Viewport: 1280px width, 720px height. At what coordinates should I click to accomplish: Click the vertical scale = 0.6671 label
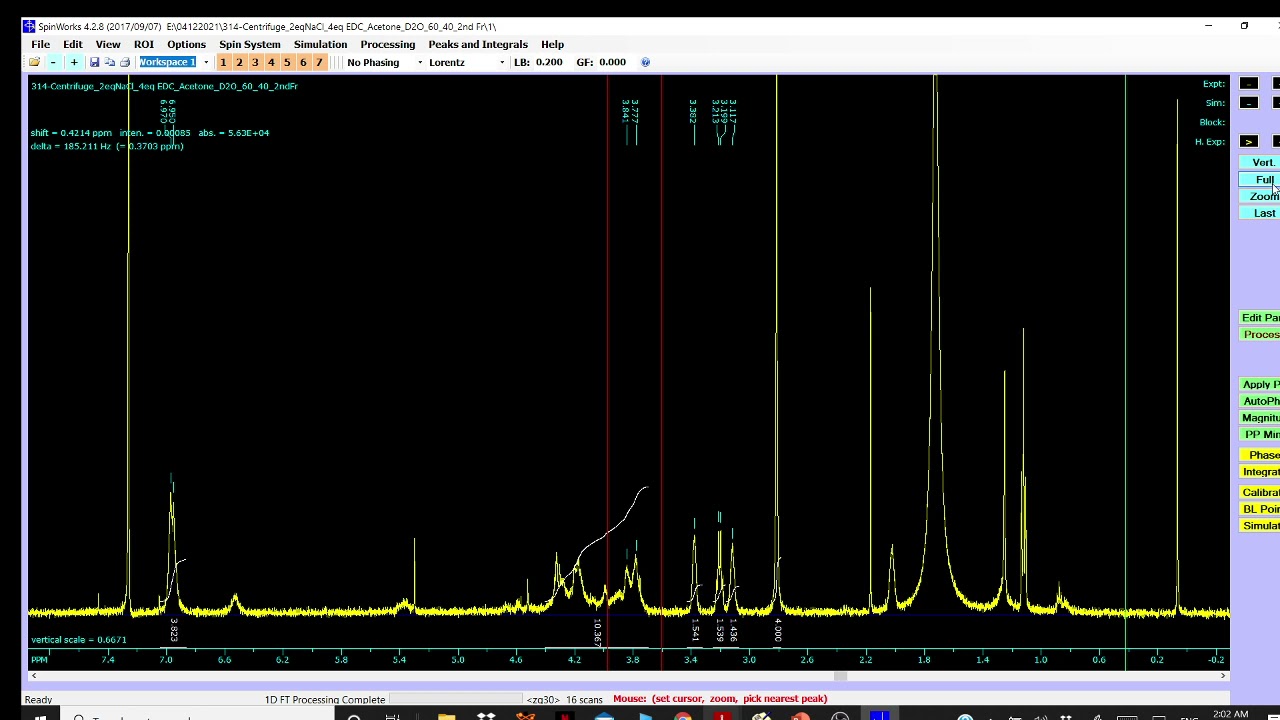pos(79,640)
